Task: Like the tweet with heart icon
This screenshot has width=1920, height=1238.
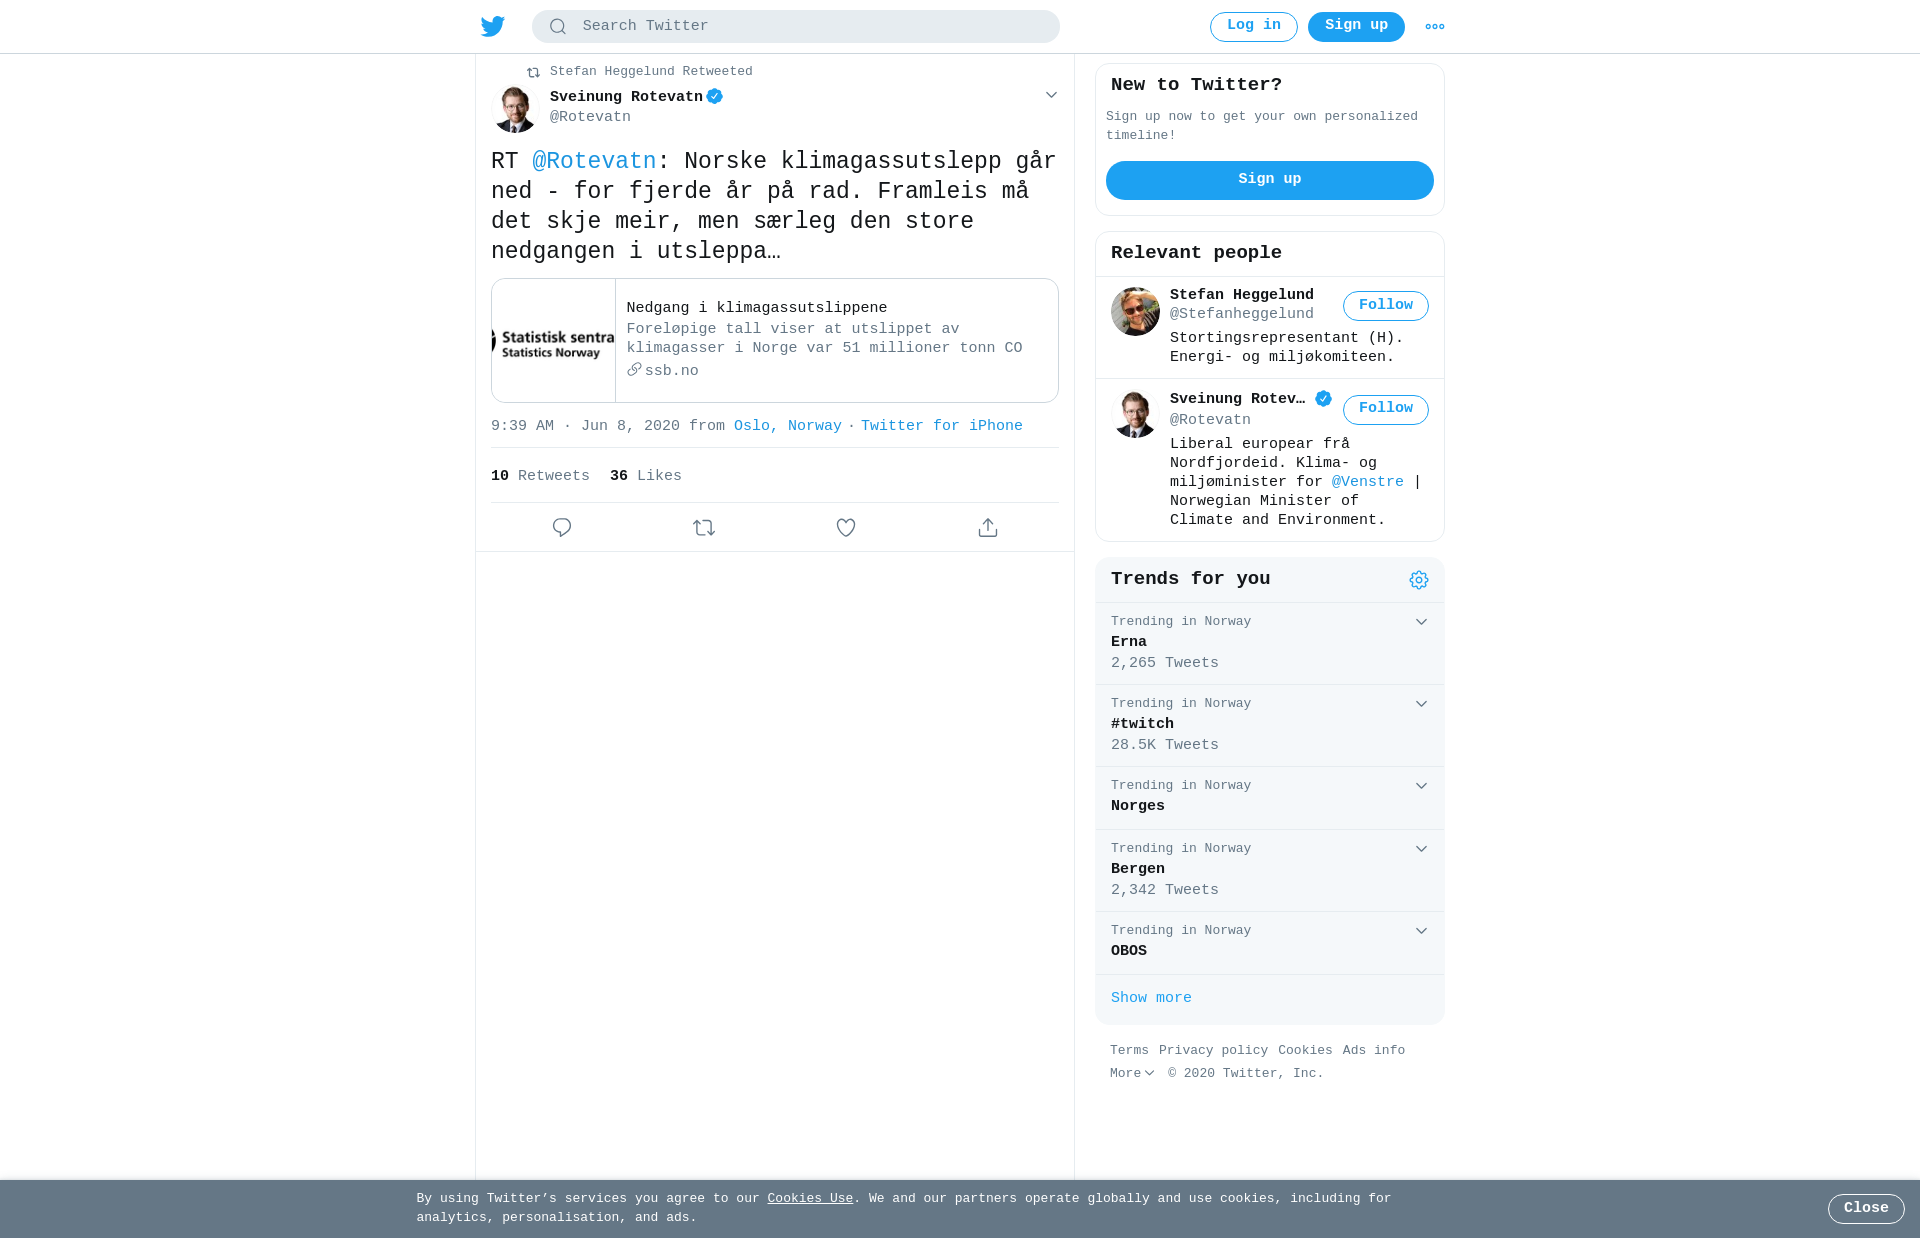Action: [846, 527]
